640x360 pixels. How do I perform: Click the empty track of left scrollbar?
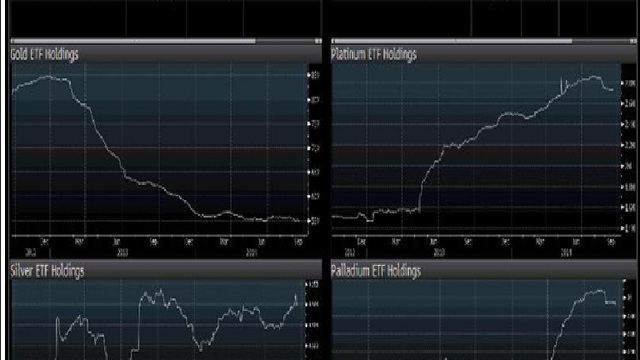285,41
